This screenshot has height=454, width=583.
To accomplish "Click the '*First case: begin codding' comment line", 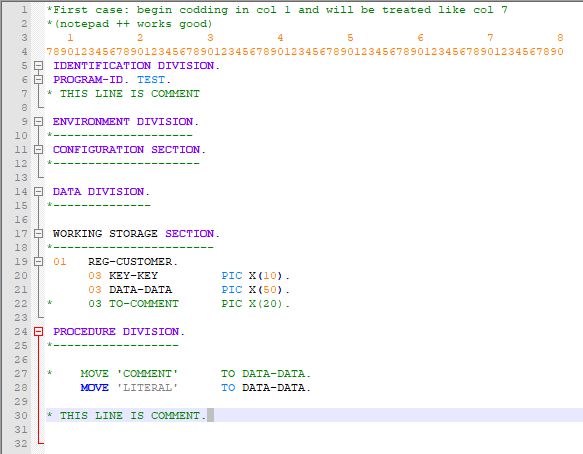I will [277, 10].
